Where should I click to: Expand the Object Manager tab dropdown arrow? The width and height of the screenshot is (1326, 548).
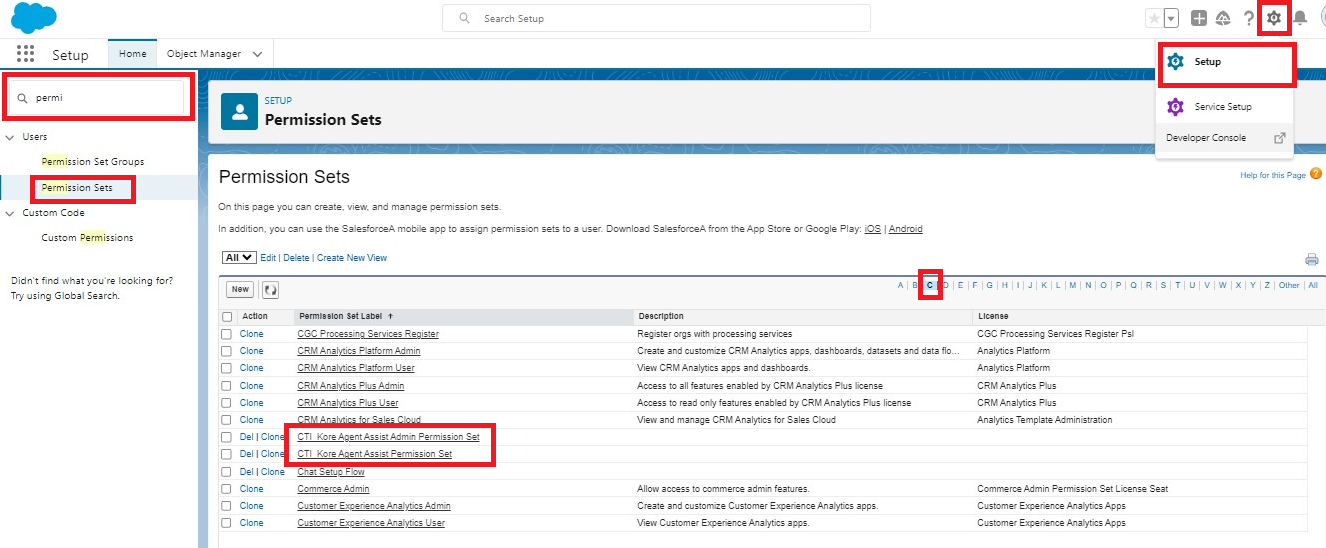258,54
